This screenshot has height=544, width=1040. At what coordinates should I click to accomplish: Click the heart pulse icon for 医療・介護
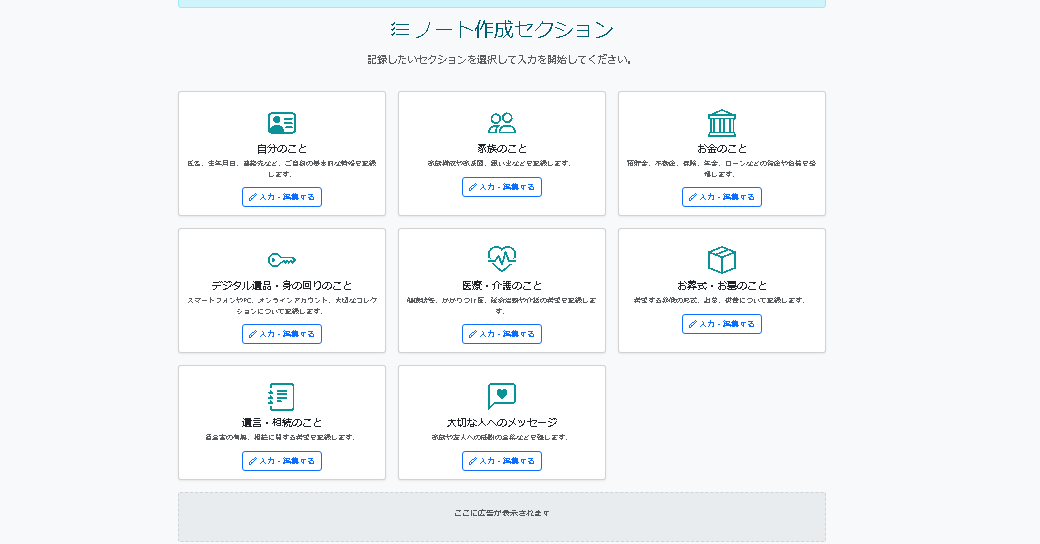[x=501, y=259]
